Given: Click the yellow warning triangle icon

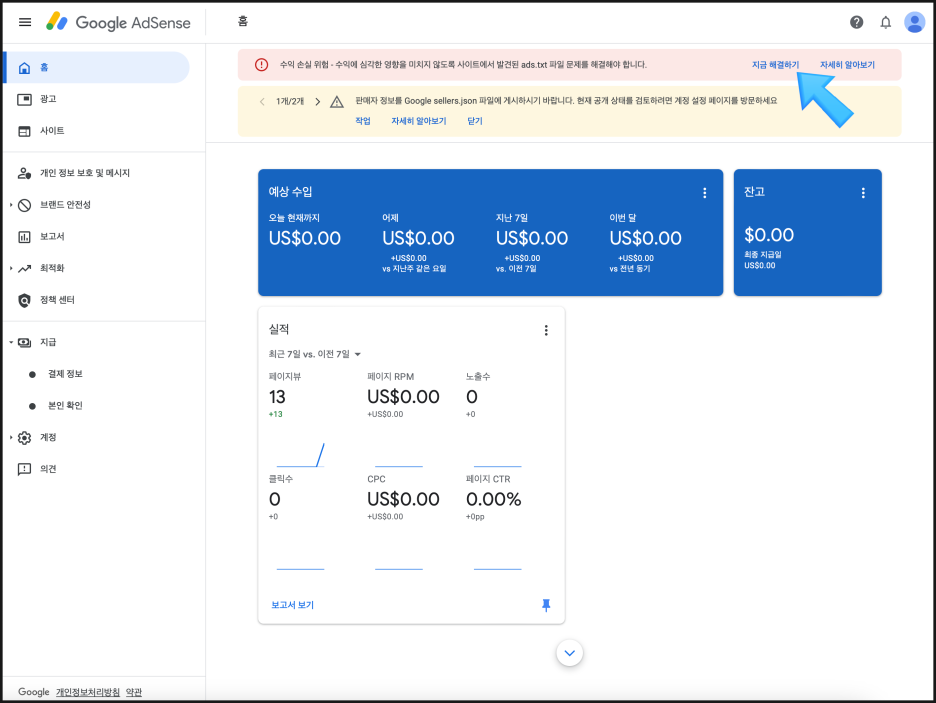Looking at the screenshot, I should coord(337,101).
